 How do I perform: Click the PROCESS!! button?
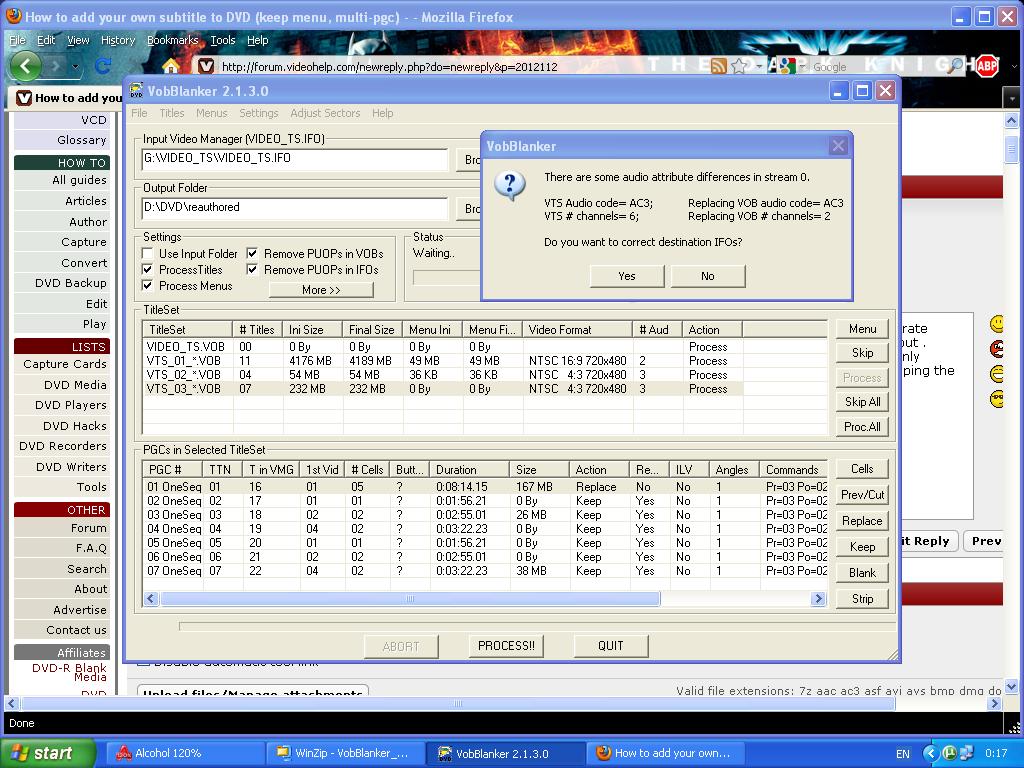click(x=506, y=646)
